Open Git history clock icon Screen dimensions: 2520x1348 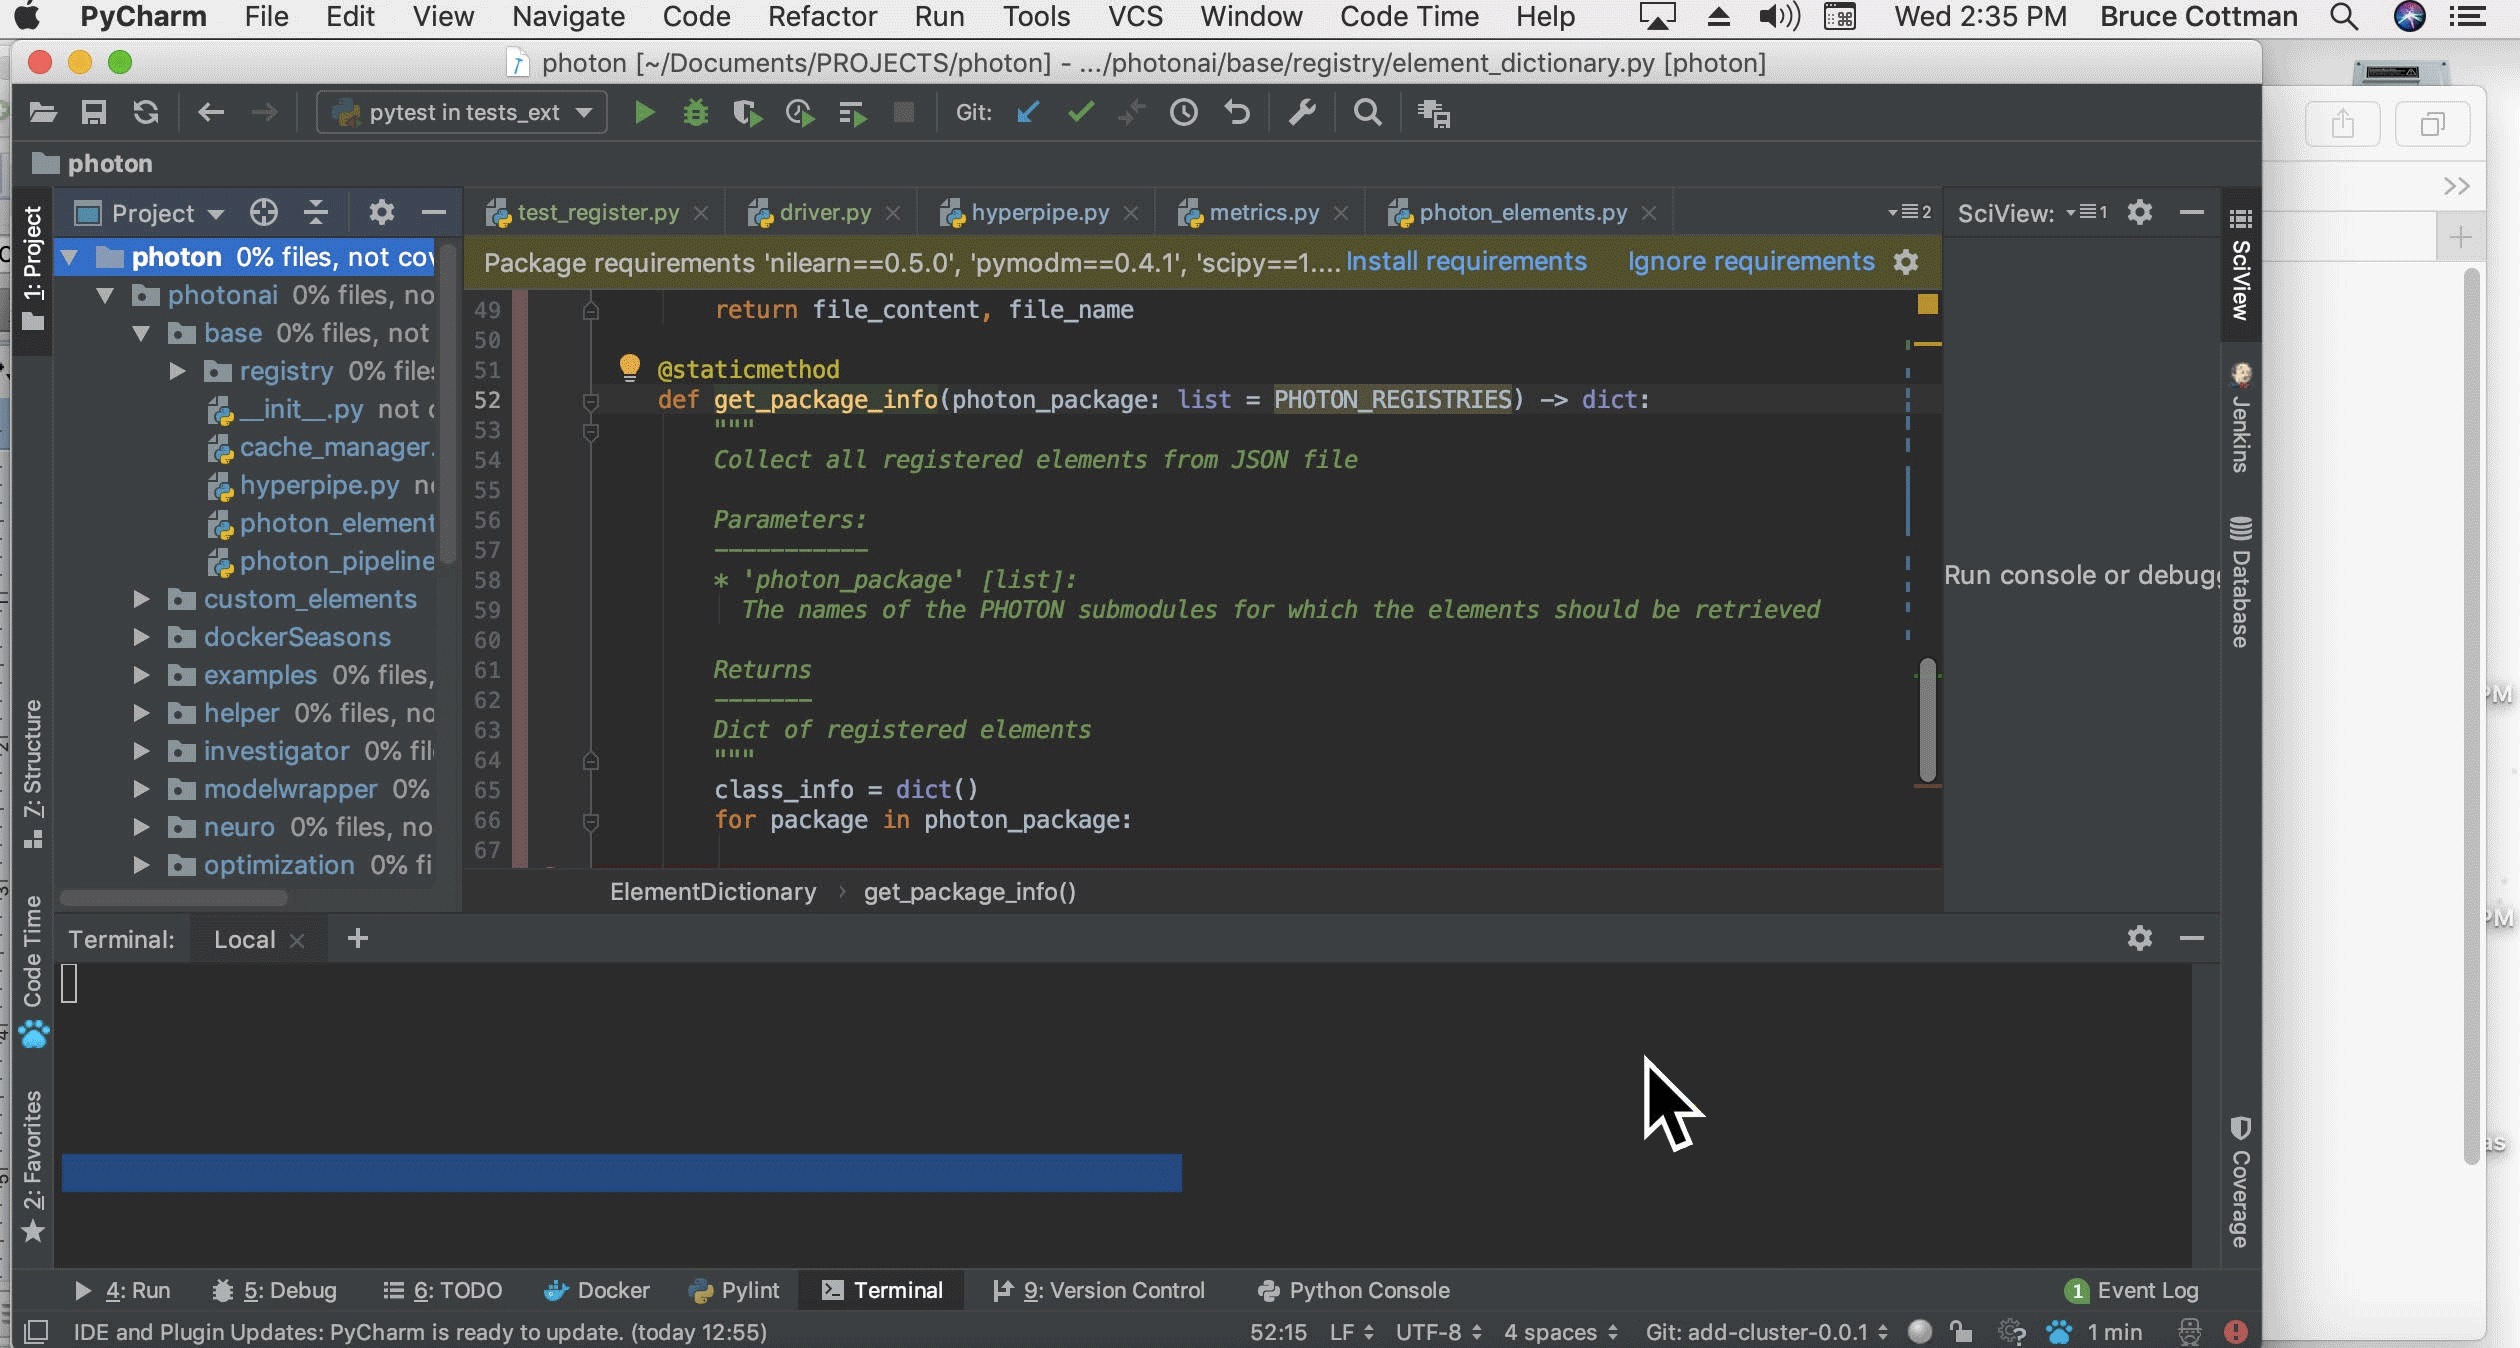(1184, 113)
